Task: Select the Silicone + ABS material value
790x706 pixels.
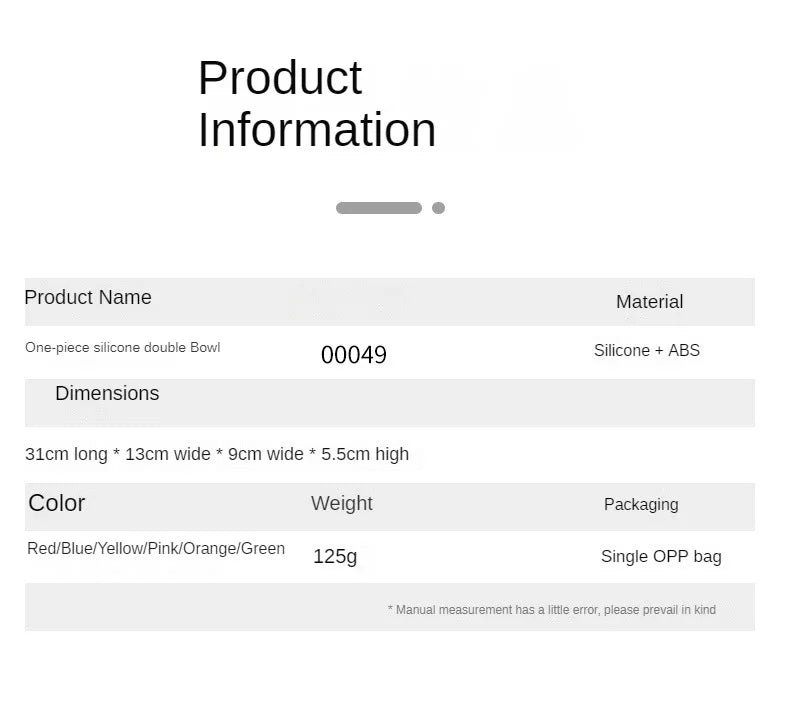Action: click(x=646, y=351)
